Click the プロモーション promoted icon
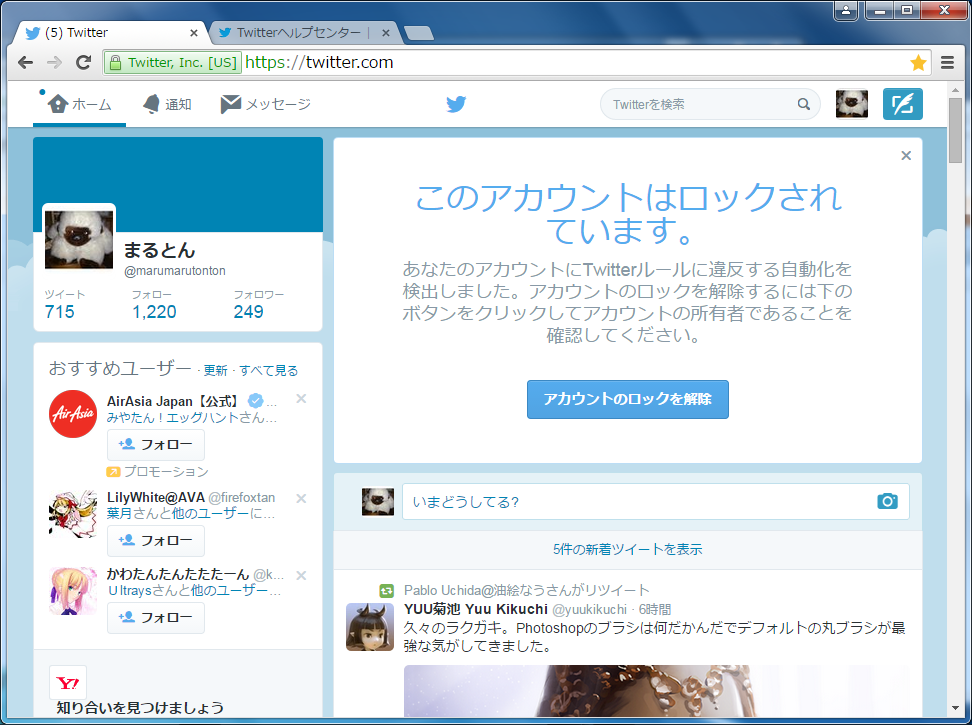Screen dimensions: 972x725 tap(113, 472)
